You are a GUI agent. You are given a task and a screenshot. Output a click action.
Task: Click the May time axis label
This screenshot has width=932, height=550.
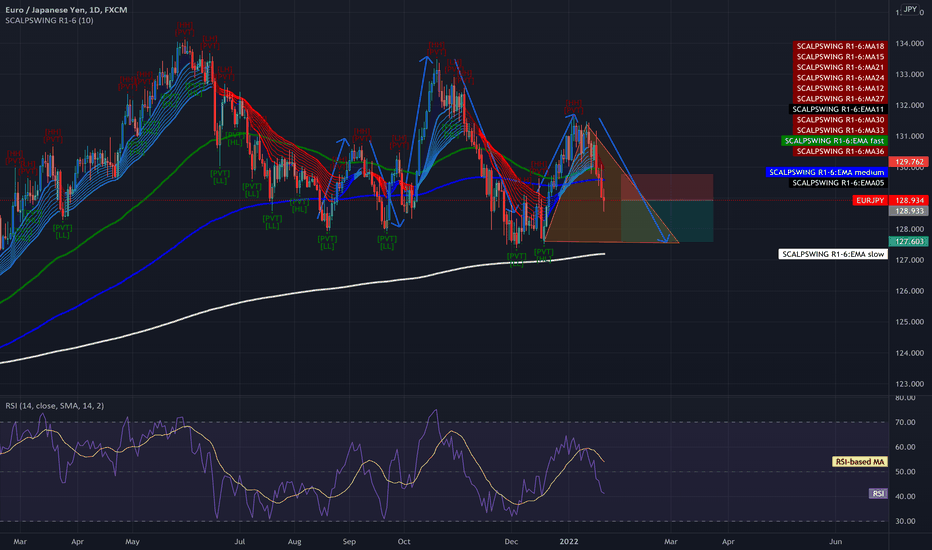pos(133,542)
